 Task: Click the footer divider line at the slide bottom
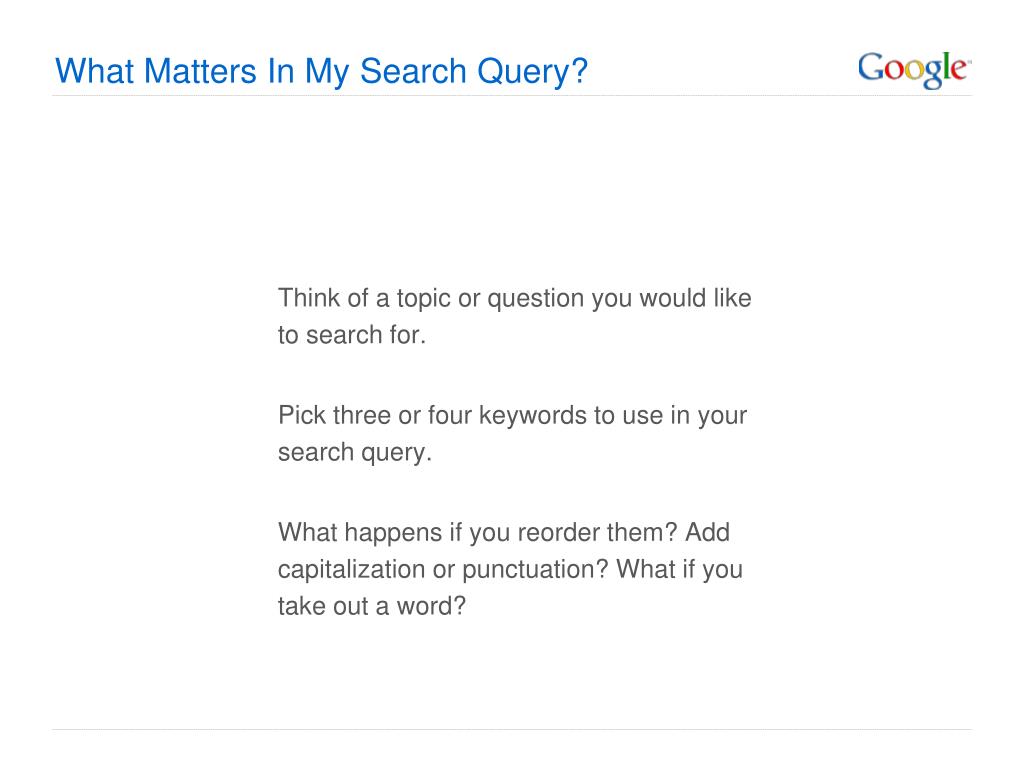coord(512,729)
